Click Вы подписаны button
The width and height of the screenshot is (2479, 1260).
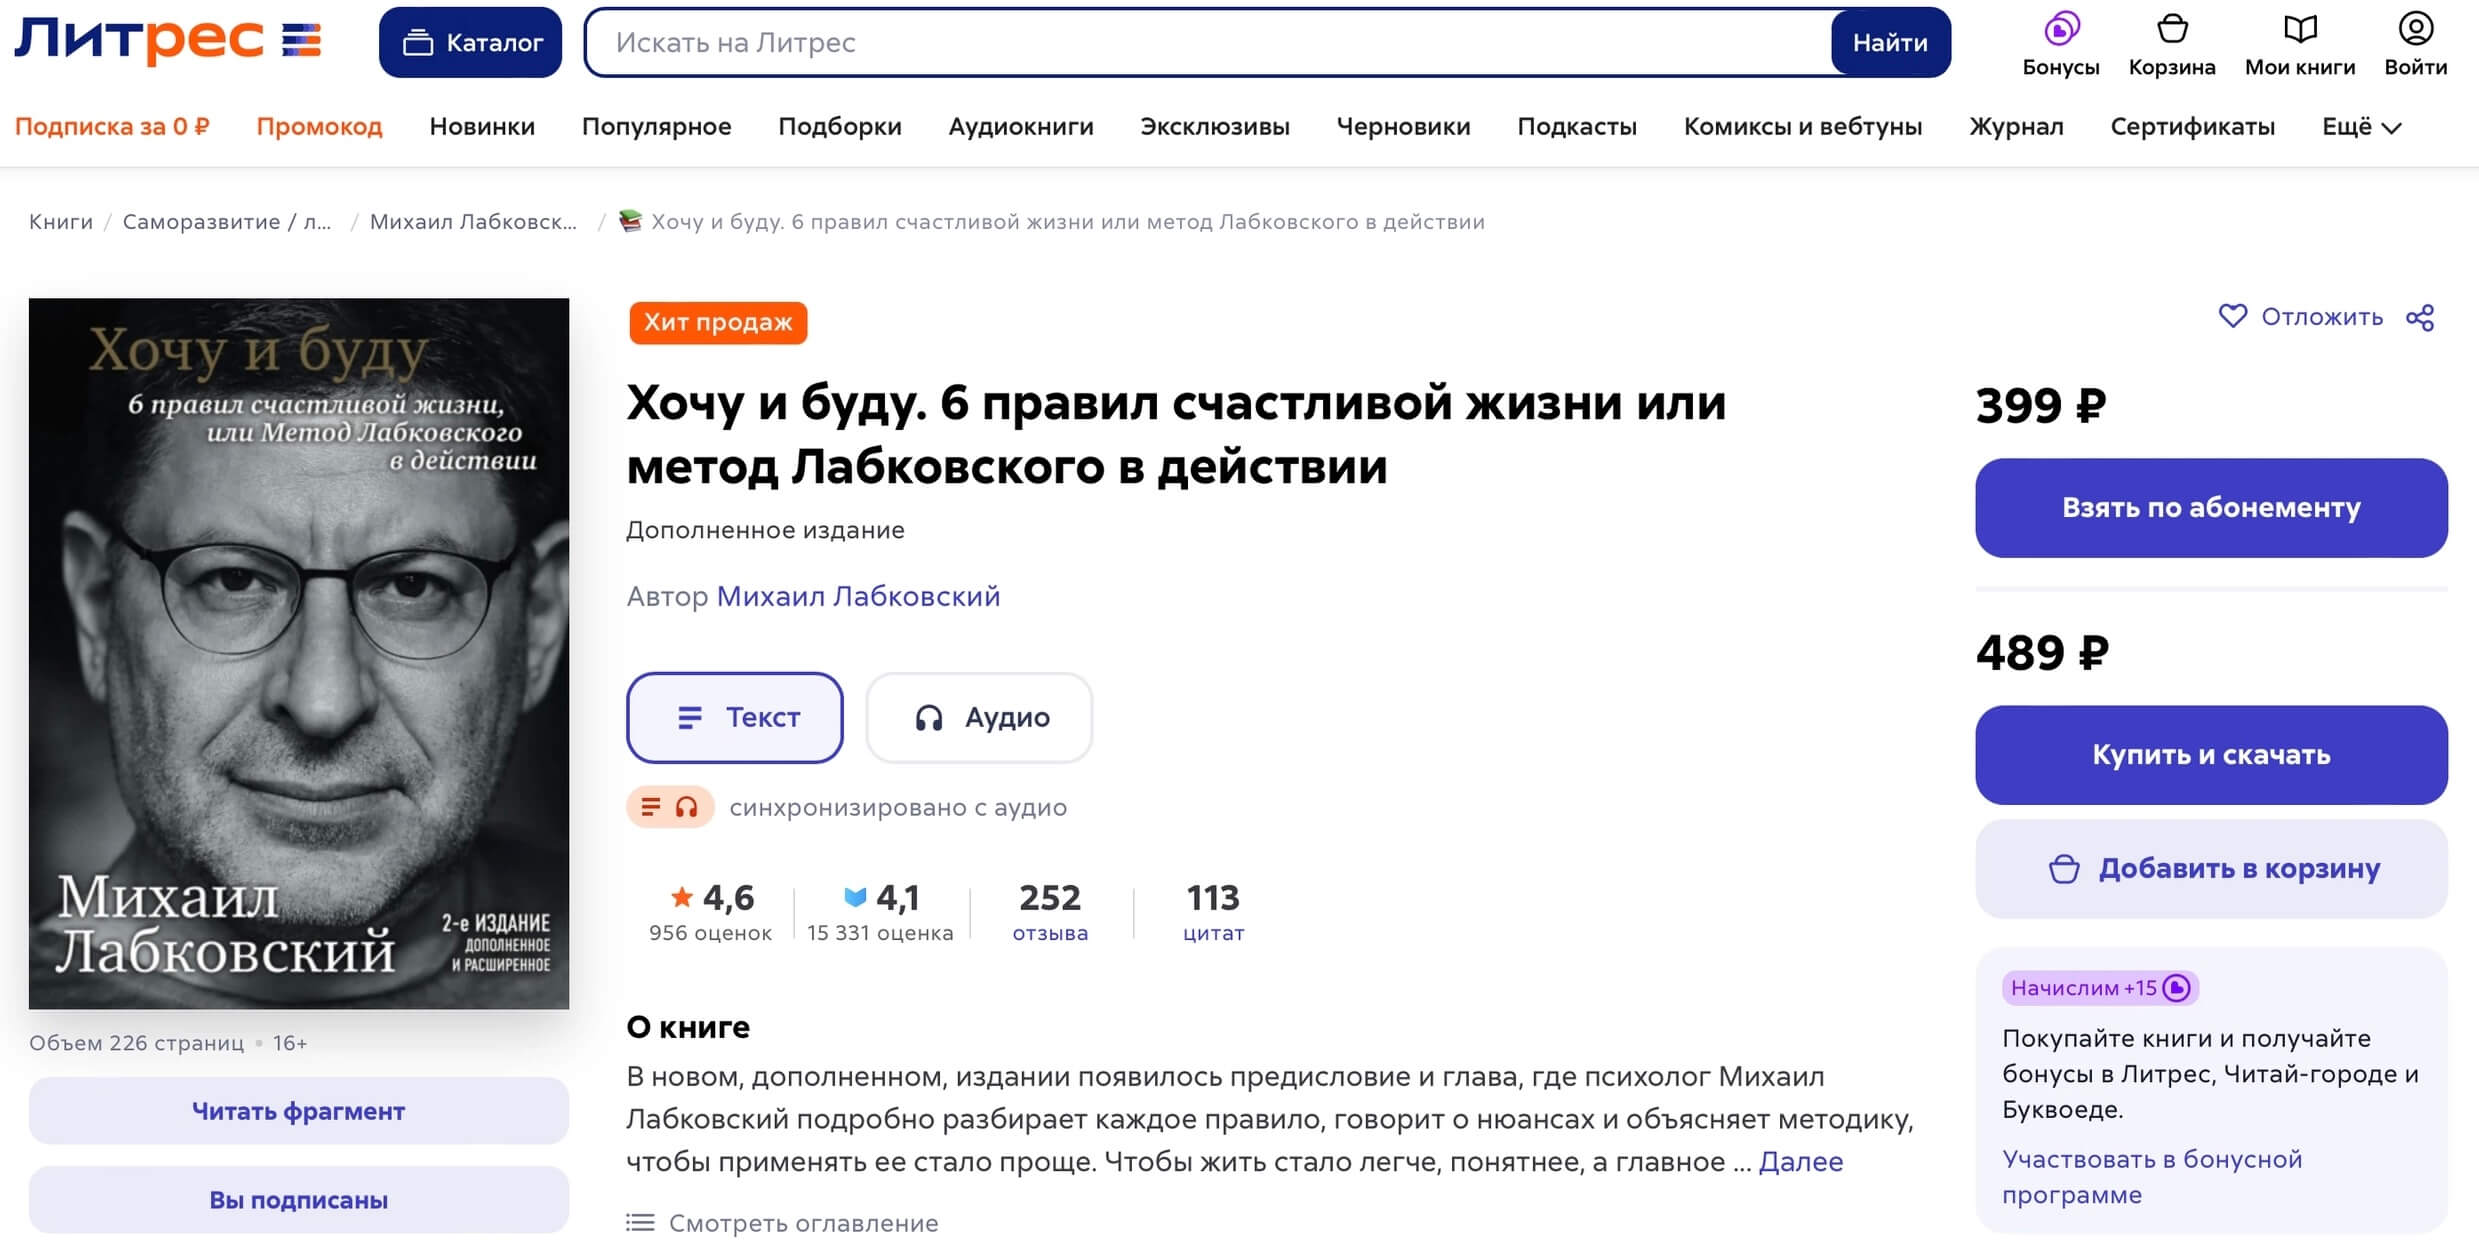(299, 1200)
